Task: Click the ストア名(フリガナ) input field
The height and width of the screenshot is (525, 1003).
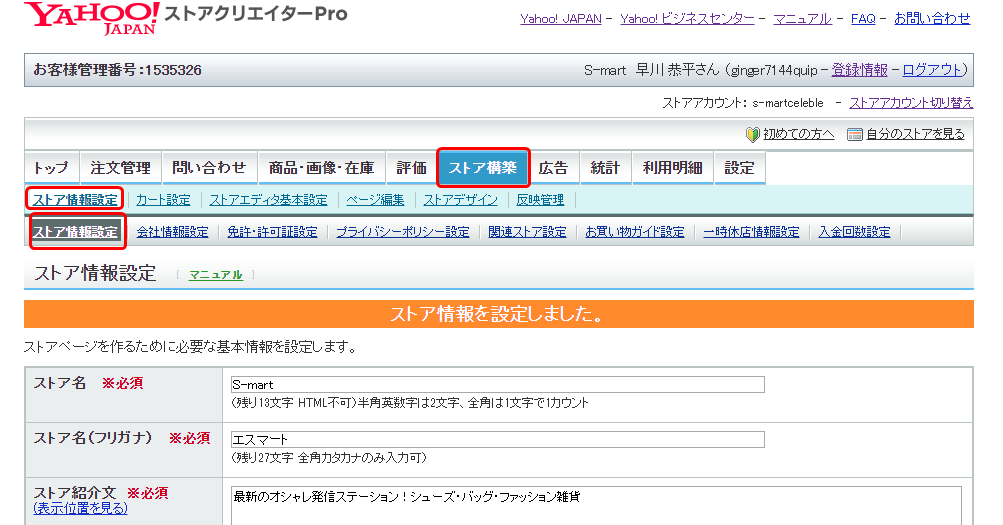Action: click(497, 439)
